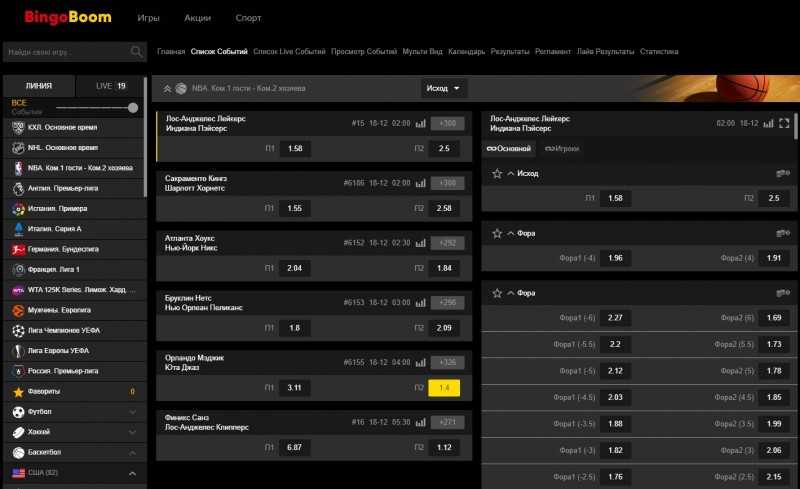800x489 pixels.
Task: Open the Исход market dropdown
Action: [443, 88]
